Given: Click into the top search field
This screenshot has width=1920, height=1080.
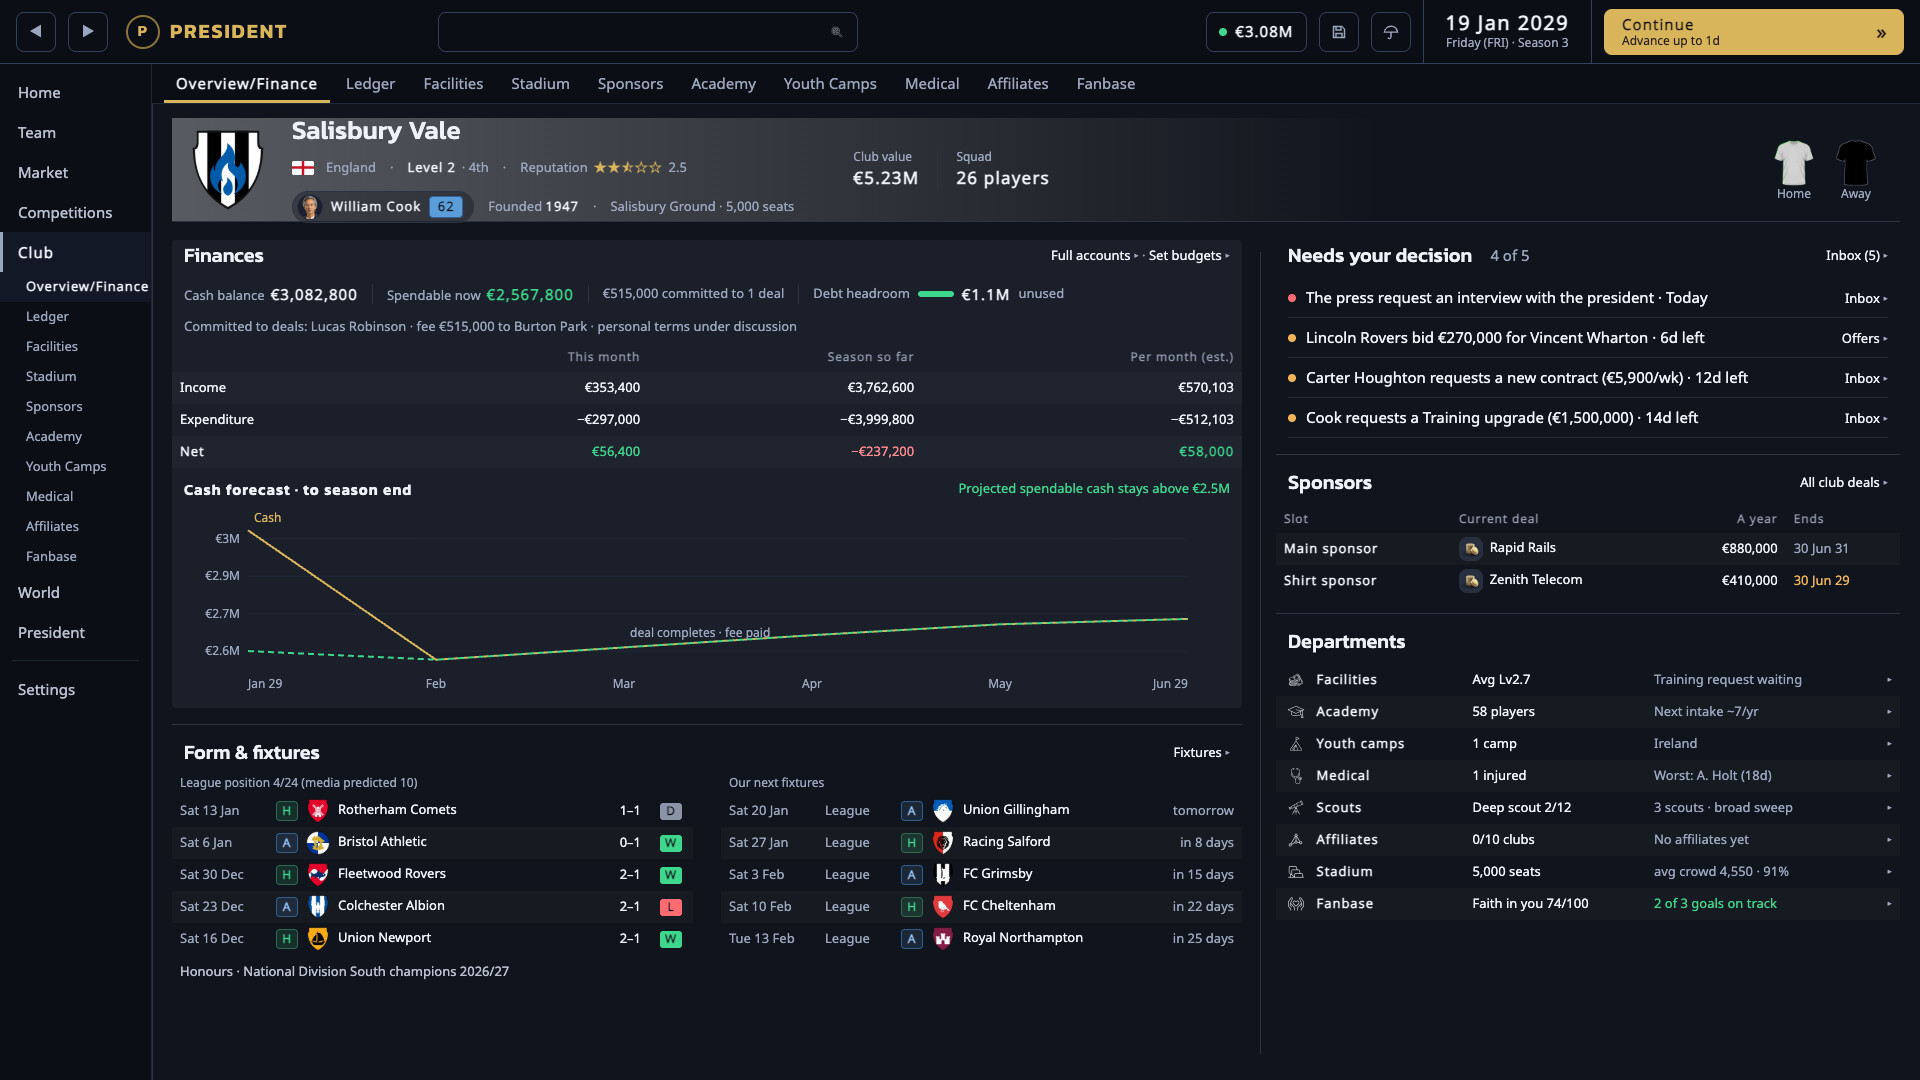Looking at the screenshot, I should point(647,32).
